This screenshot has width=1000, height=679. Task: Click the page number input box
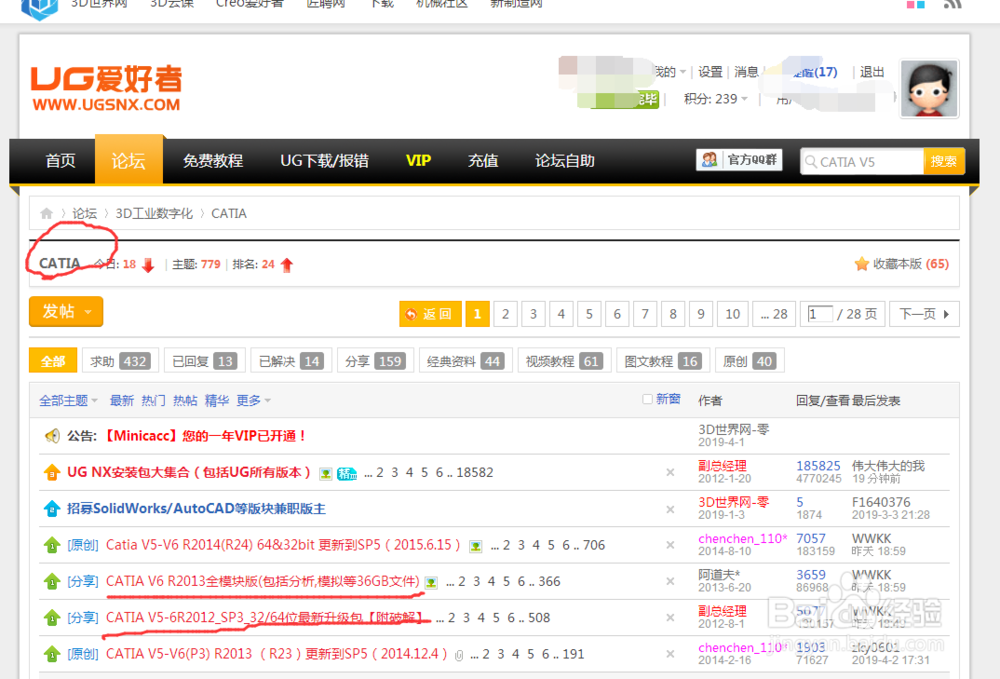click(x=820, y=314)
